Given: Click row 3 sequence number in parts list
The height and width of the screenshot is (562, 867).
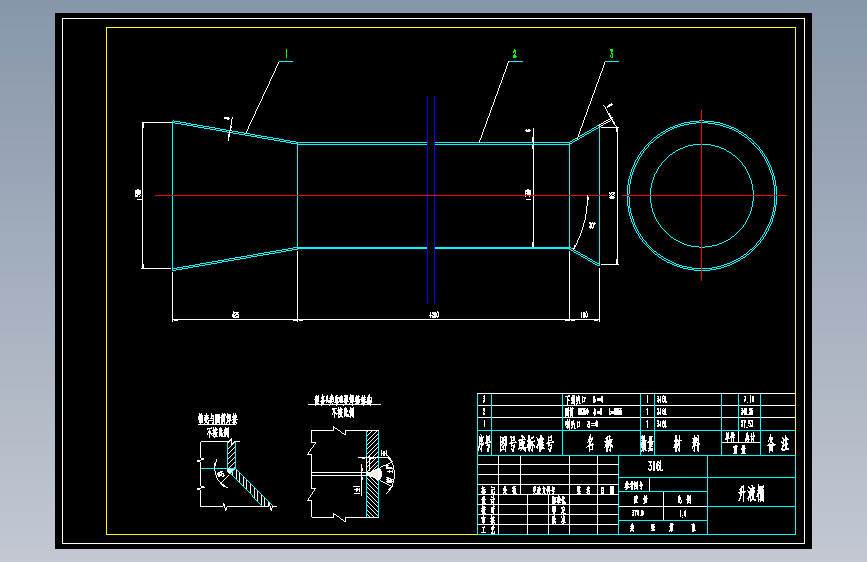Looking at the screenshot, I should pyautogui.click(x=484, y=399).
